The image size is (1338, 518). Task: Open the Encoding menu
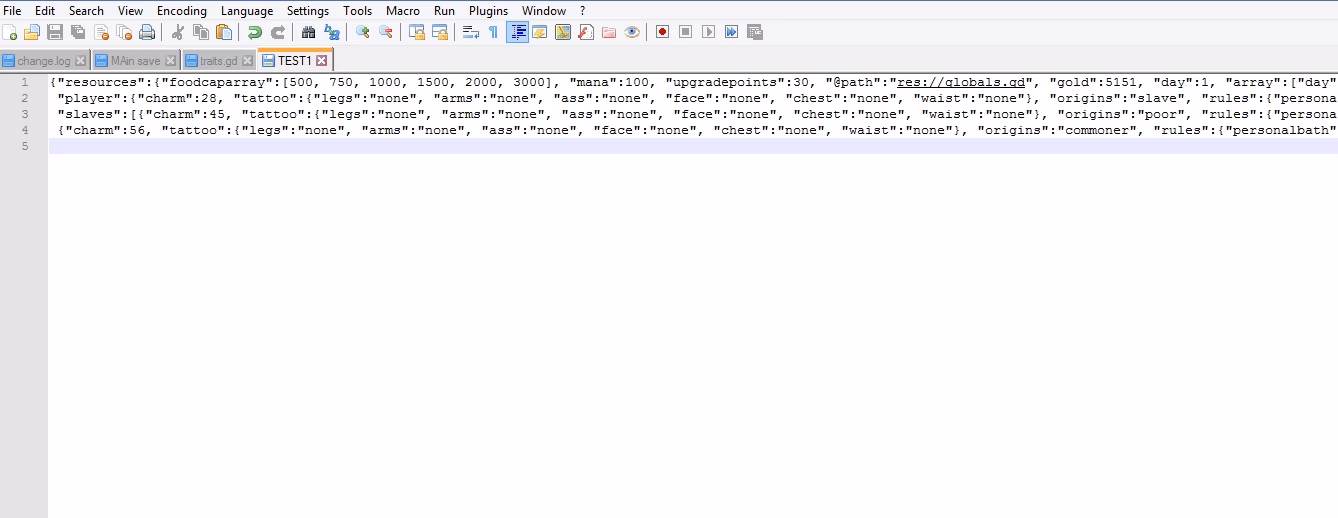tap(181, 10)
